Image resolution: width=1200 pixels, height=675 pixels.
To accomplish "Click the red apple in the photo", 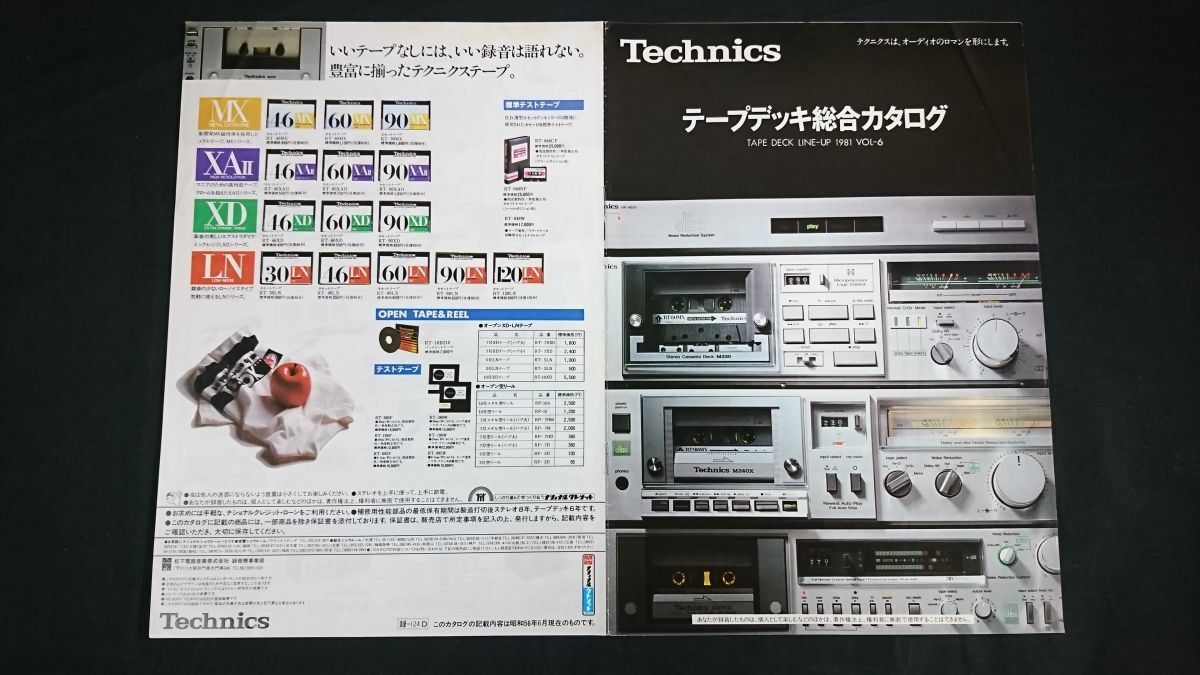I will tap(290, 384).
